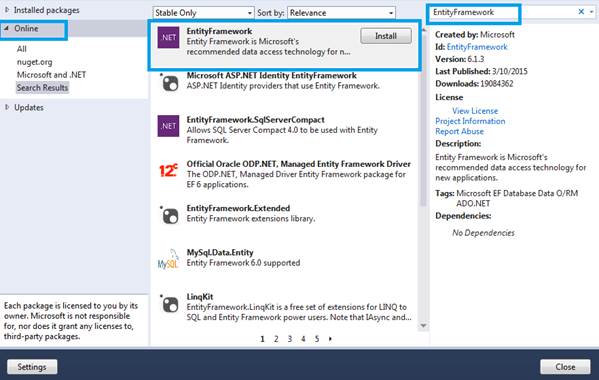Click the Microsoft ASP.NET Identity EntityFramework package icon
The image size is (599, 380).
tap(170, 82)
